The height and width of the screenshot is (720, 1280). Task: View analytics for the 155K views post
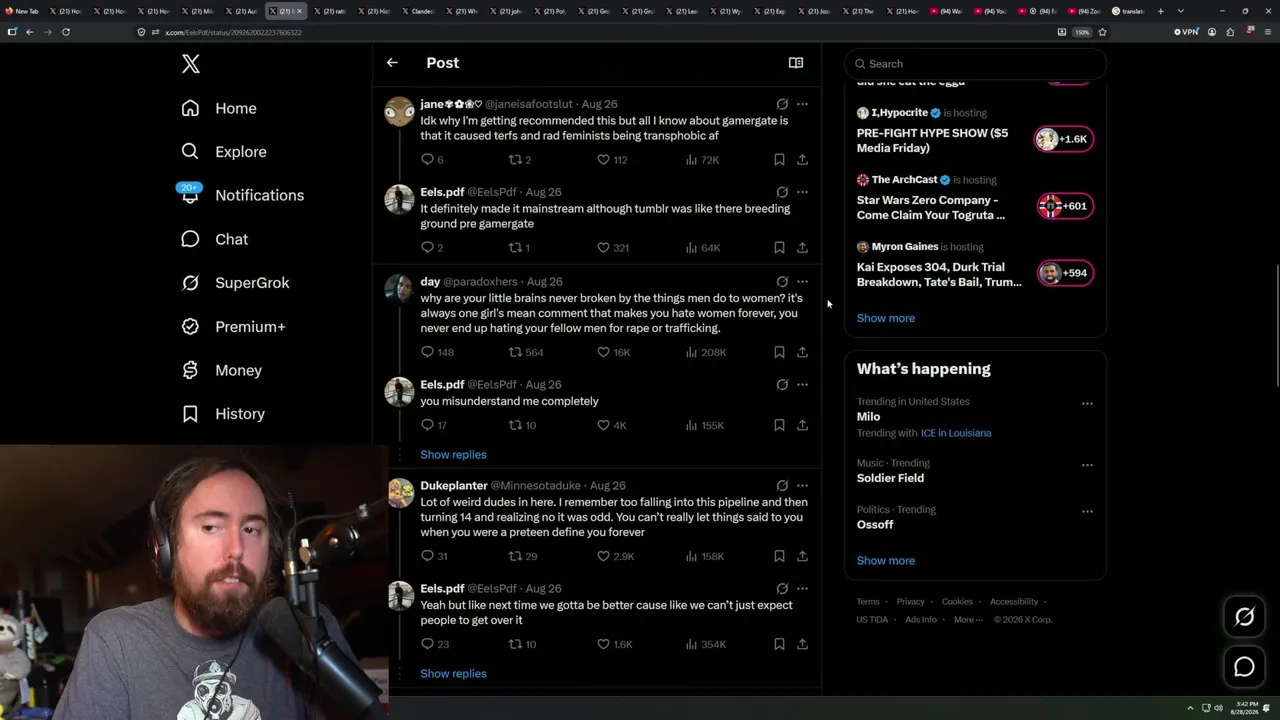click(704, 425)
